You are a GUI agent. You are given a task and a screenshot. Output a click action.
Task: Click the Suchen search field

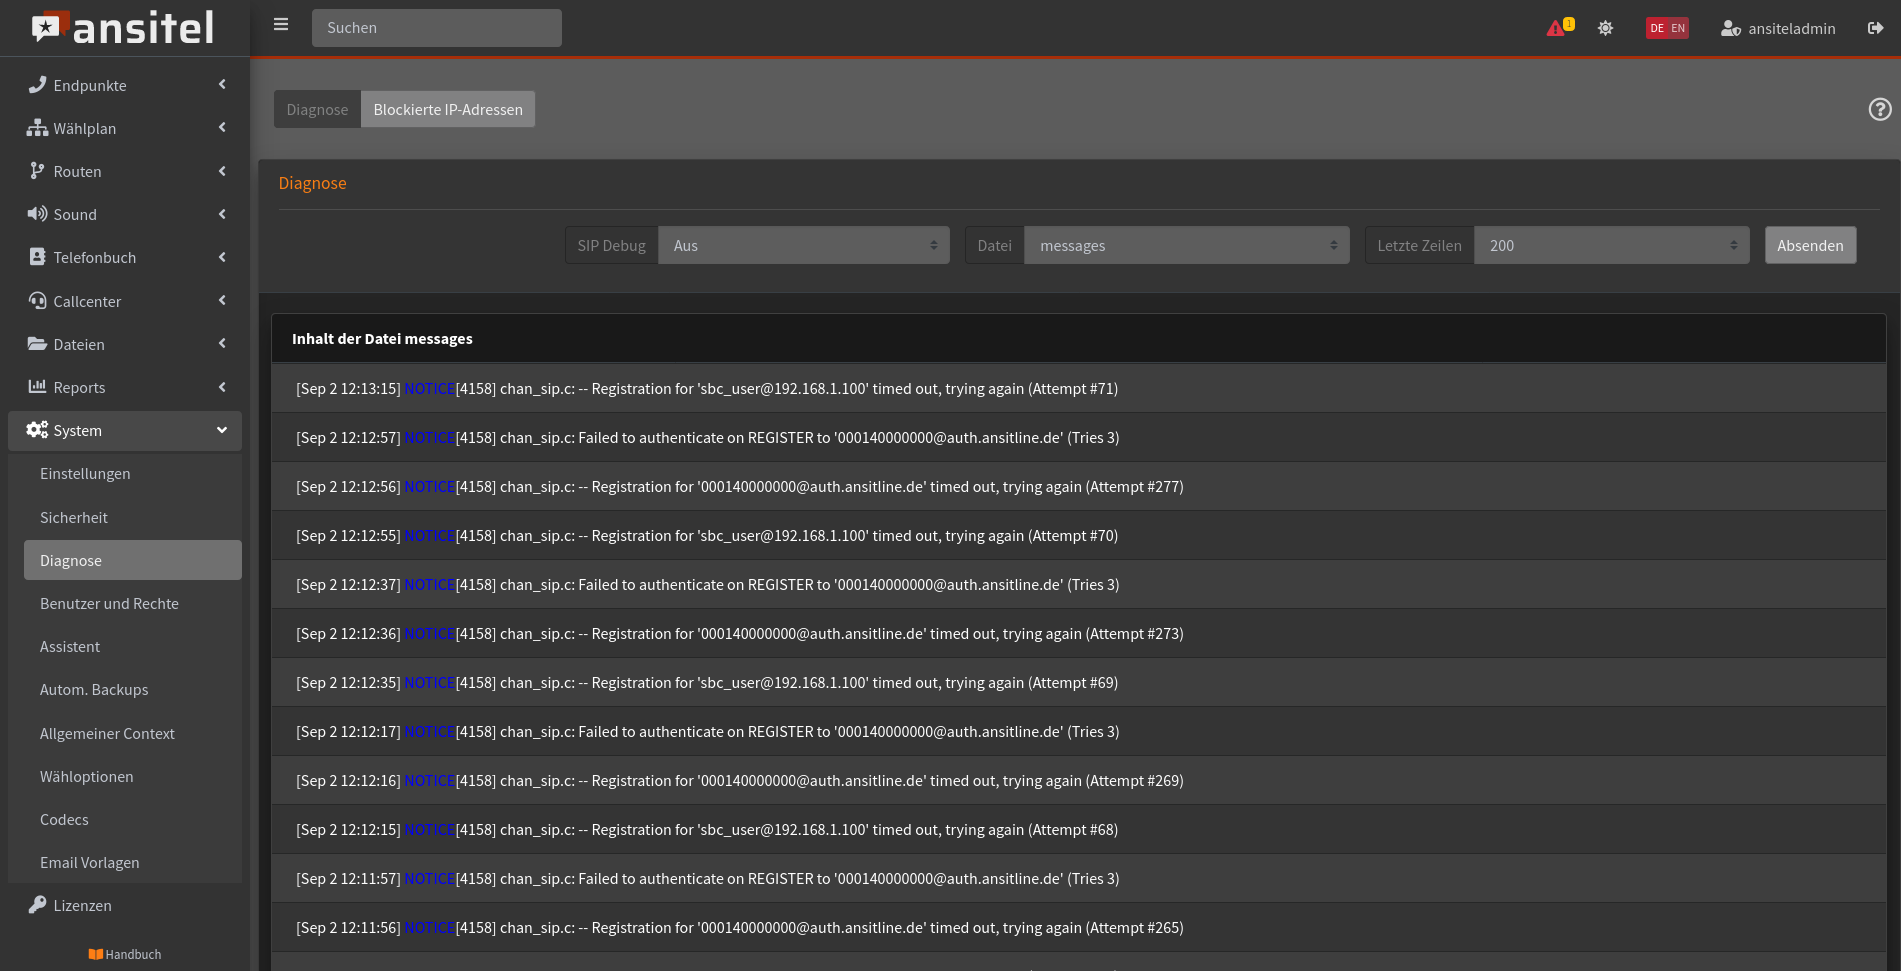pos(436,28)
